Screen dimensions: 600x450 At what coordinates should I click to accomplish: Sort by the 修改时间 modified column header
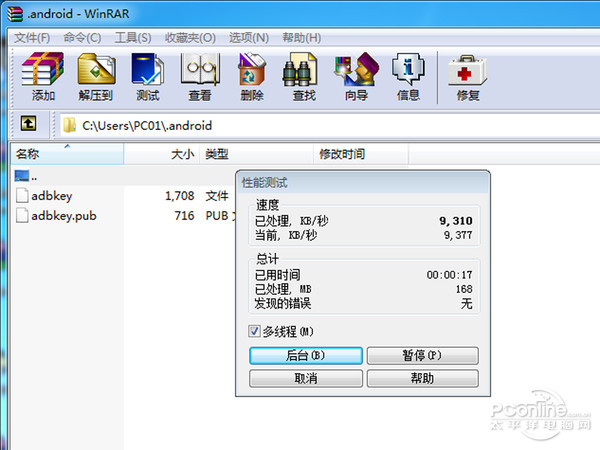click(360, 154)
